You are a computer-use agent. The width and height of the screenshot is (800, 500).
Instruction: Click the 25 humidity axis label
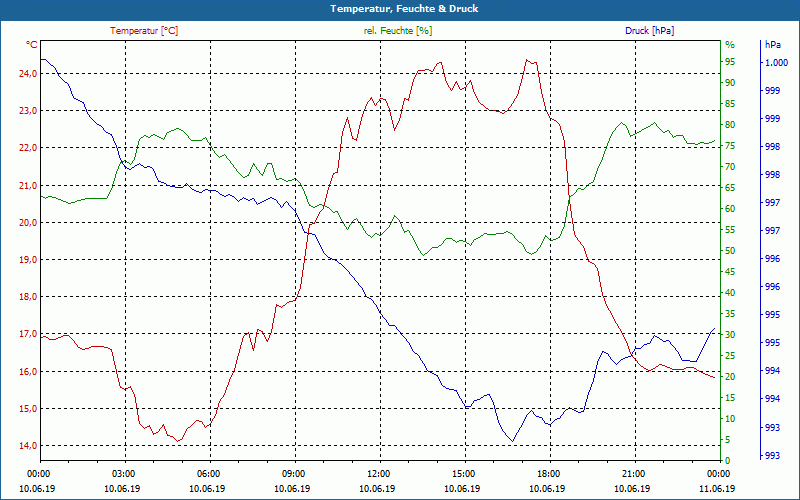point(730,356)
